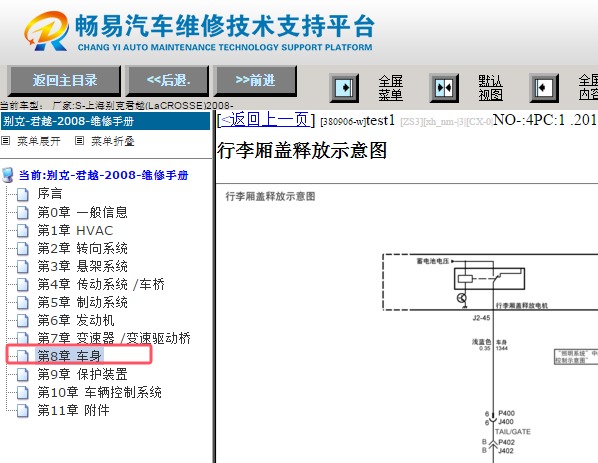
Task: Open 第5章 制动系统
Action: point(82,302)
